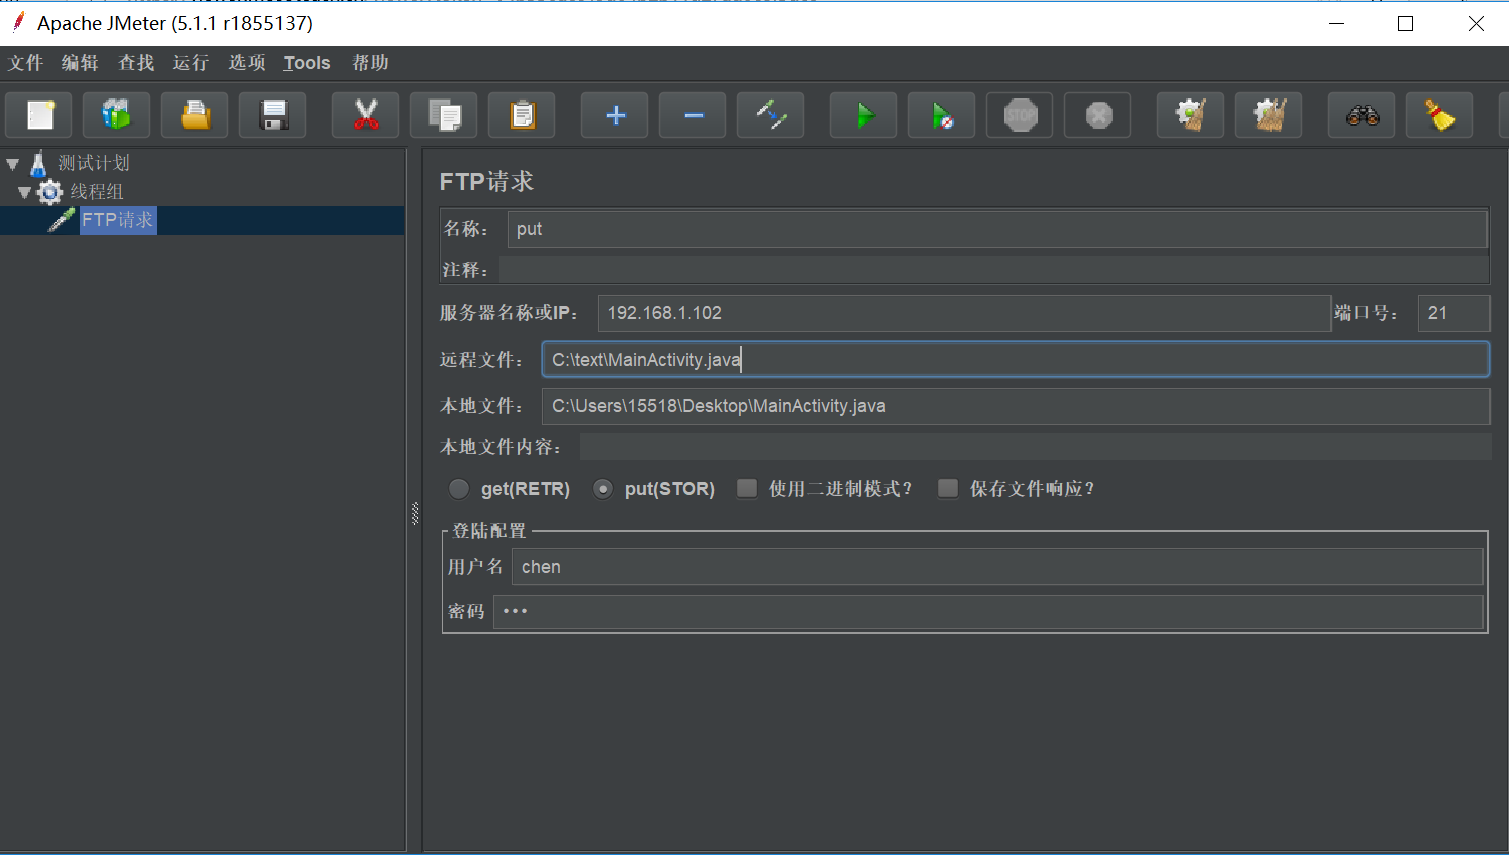Viewport: 1509px width, 855px height.
Task: Click the grayed Stop test icon
Action: click(x=1020, y=116)
